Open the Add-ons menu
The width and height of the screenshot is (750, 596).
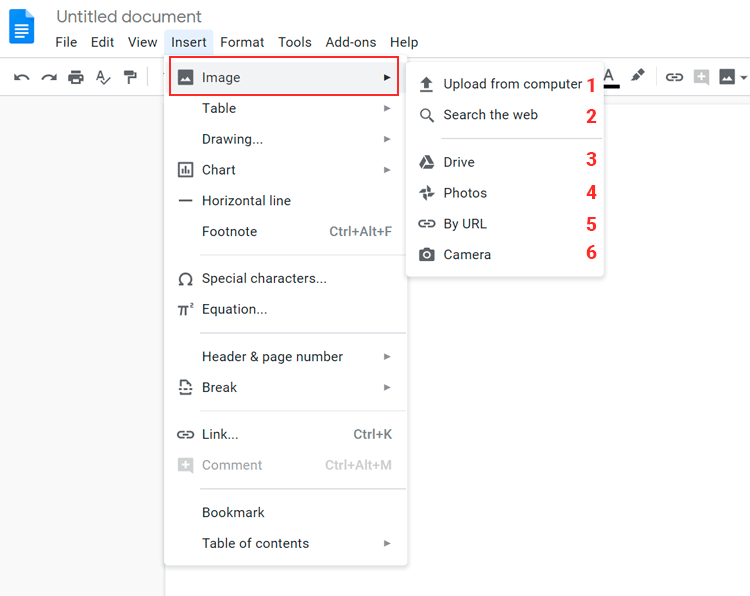pos(351,42)
